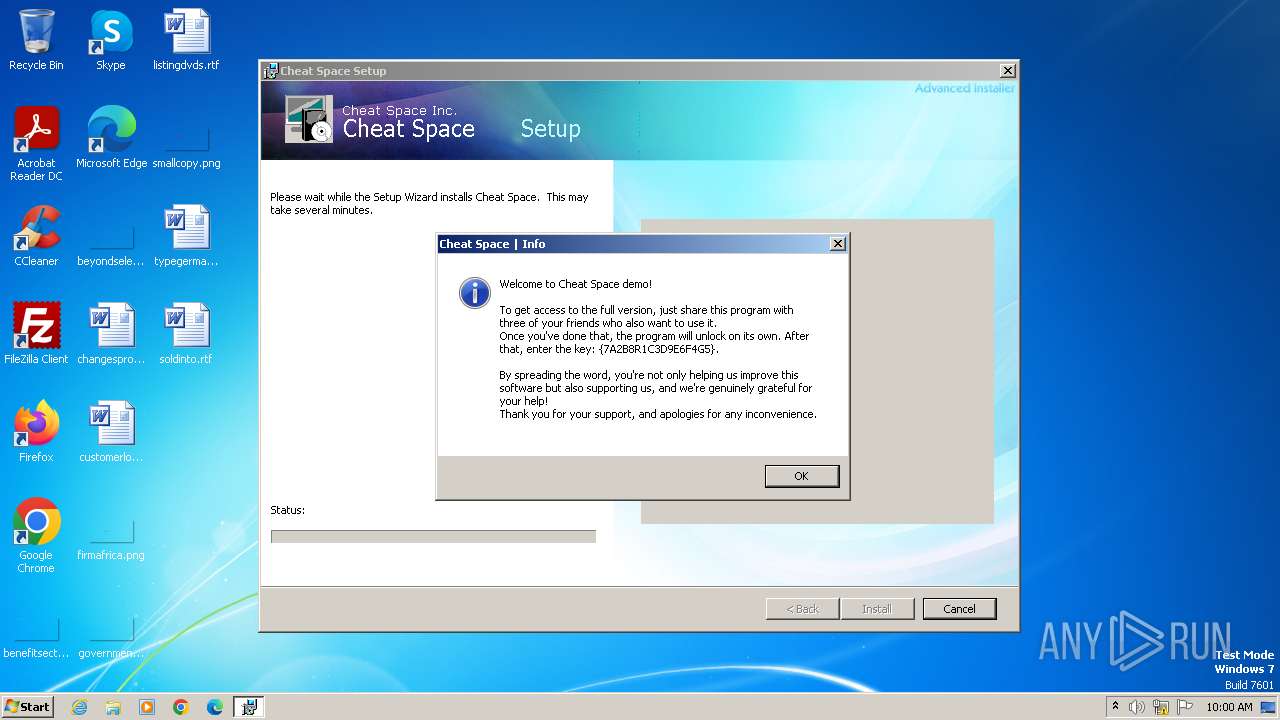Image resolution: width=1280 pixels, height=720 pixels.
Task: Open Windows Explorer folder from taskbar
Action: 113,707
